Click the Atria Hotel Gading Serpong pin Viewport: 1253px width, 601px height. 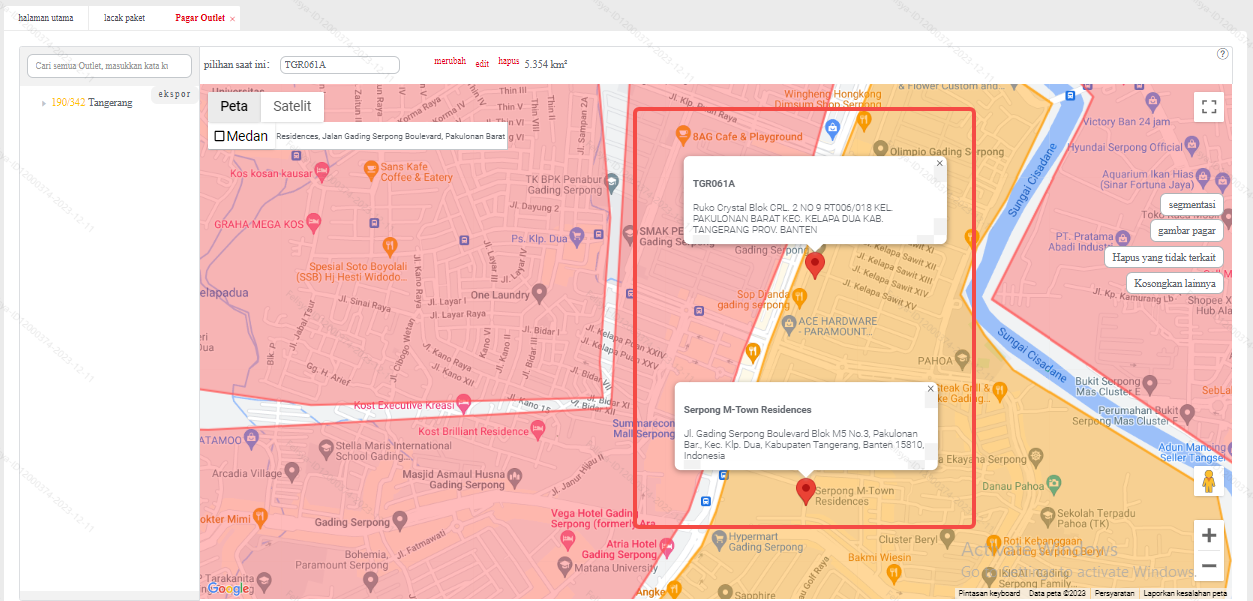tap(668, 545)
